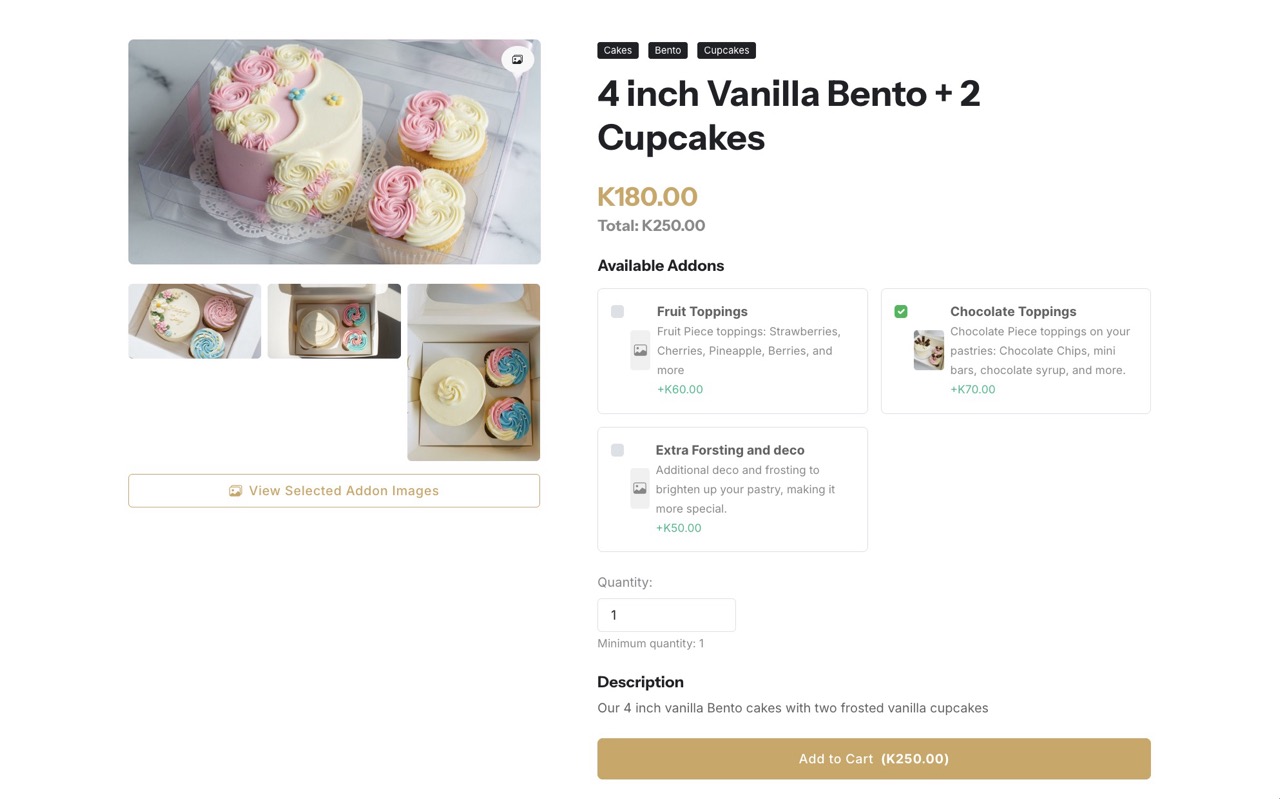Viewport: 1280px width, 799px height.
Task: Select the first thumbnail with floral cake
Action: coord(194,321)
